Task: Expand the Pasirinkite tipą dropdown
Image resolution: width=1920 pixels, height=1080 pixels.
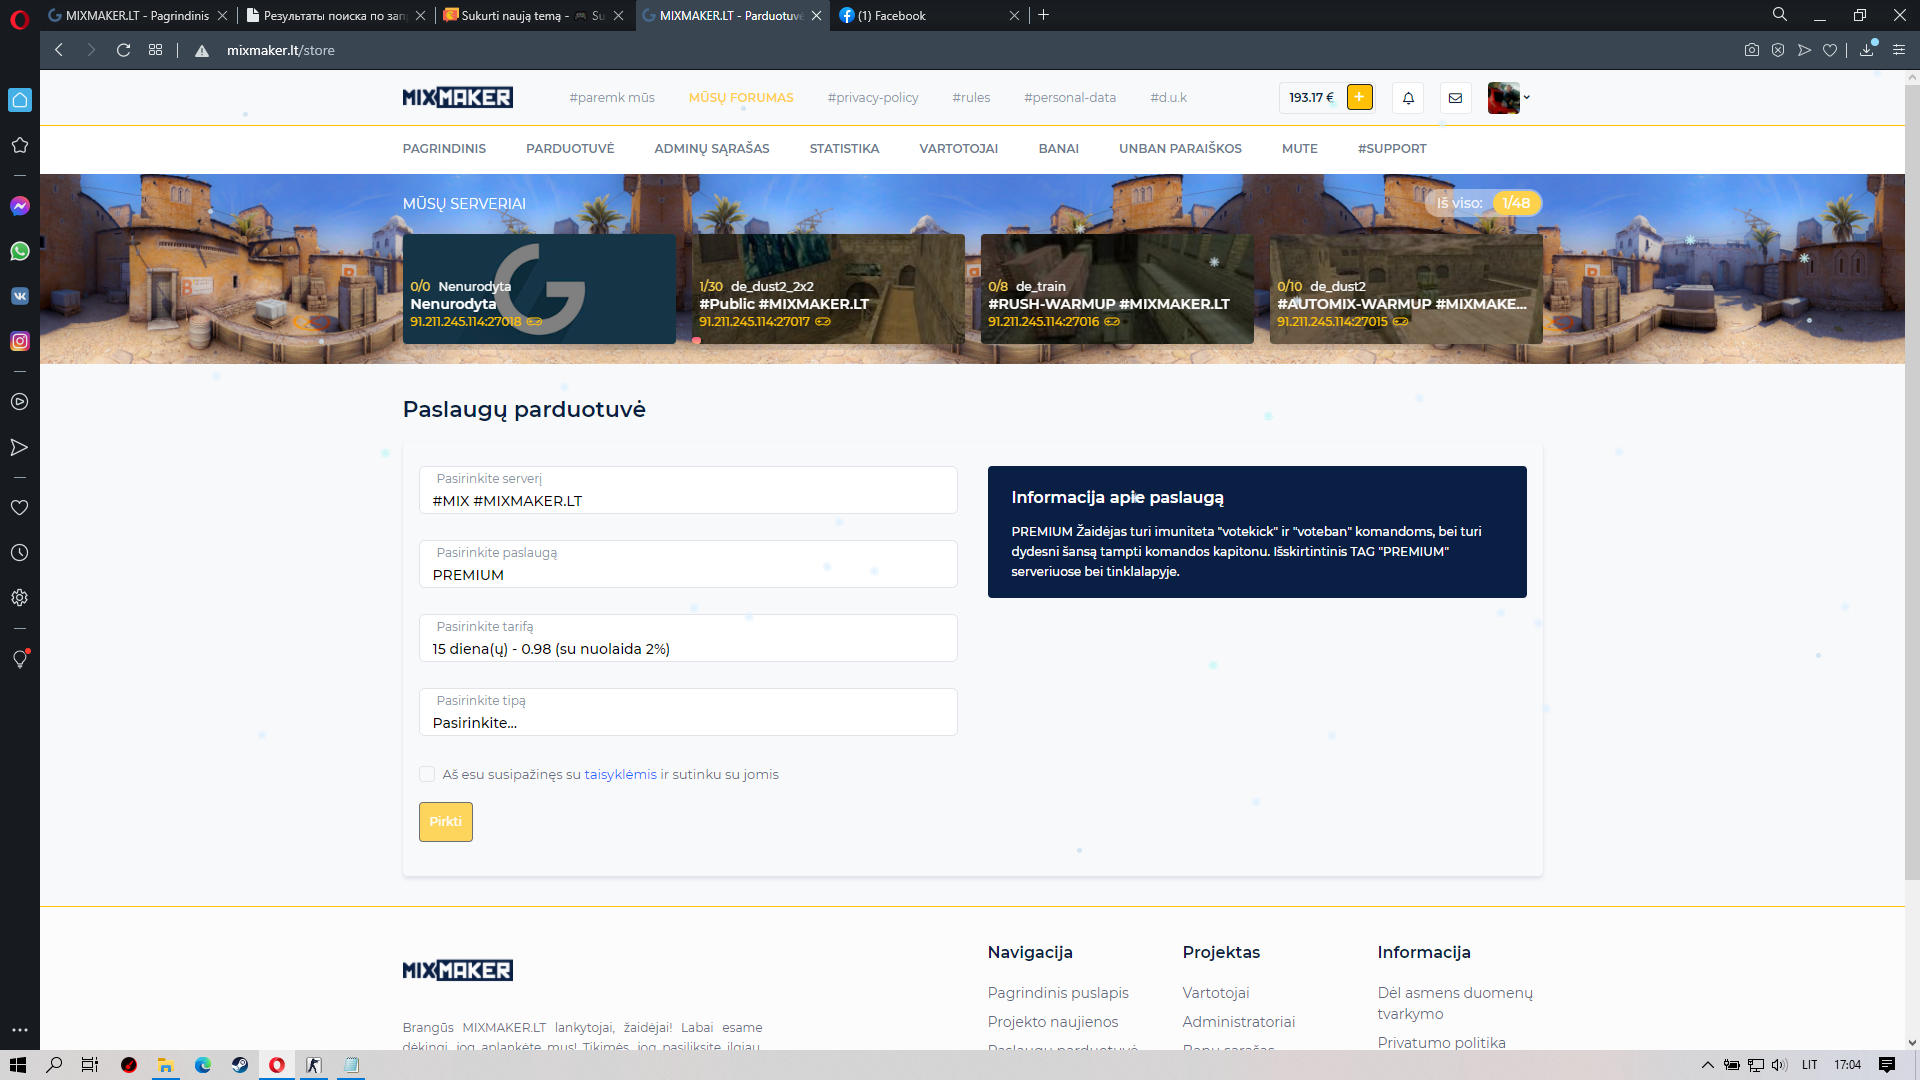Action: pos(688,712)
